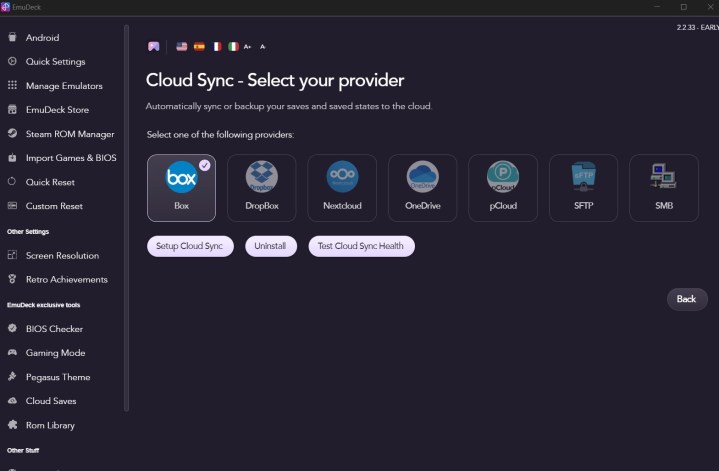The height and width of the screenshot is (471, 719).
Task: Click the Steam ROM Manager steam icon
Action: click(12, 133)
